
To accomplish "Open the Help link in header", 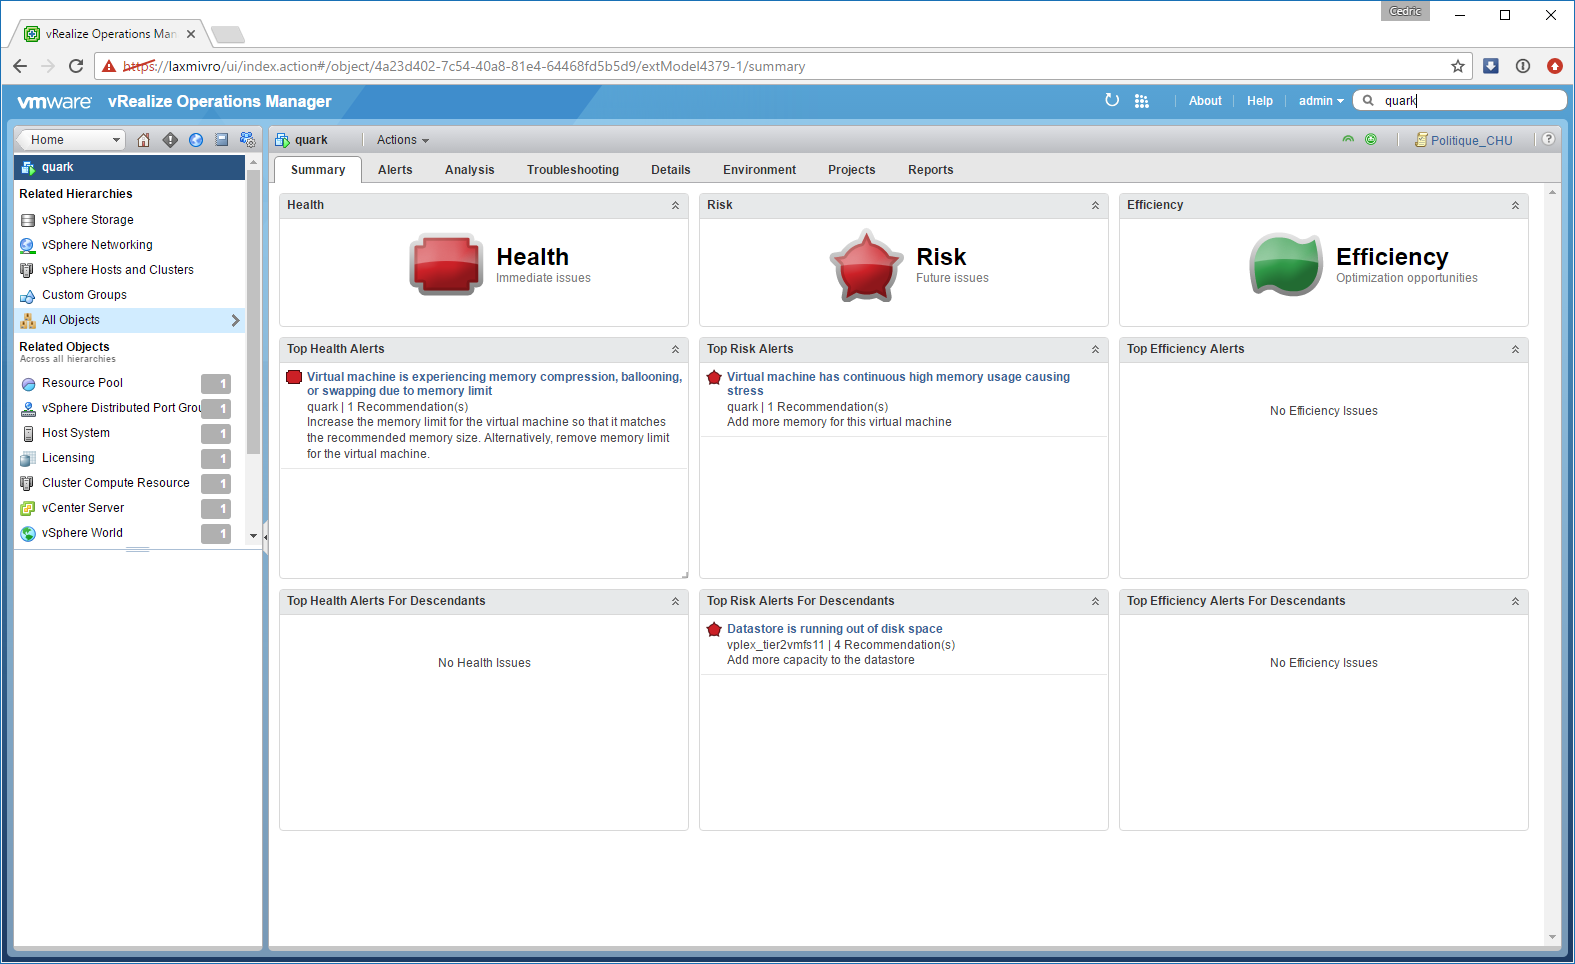I will tap(1260, 101).
